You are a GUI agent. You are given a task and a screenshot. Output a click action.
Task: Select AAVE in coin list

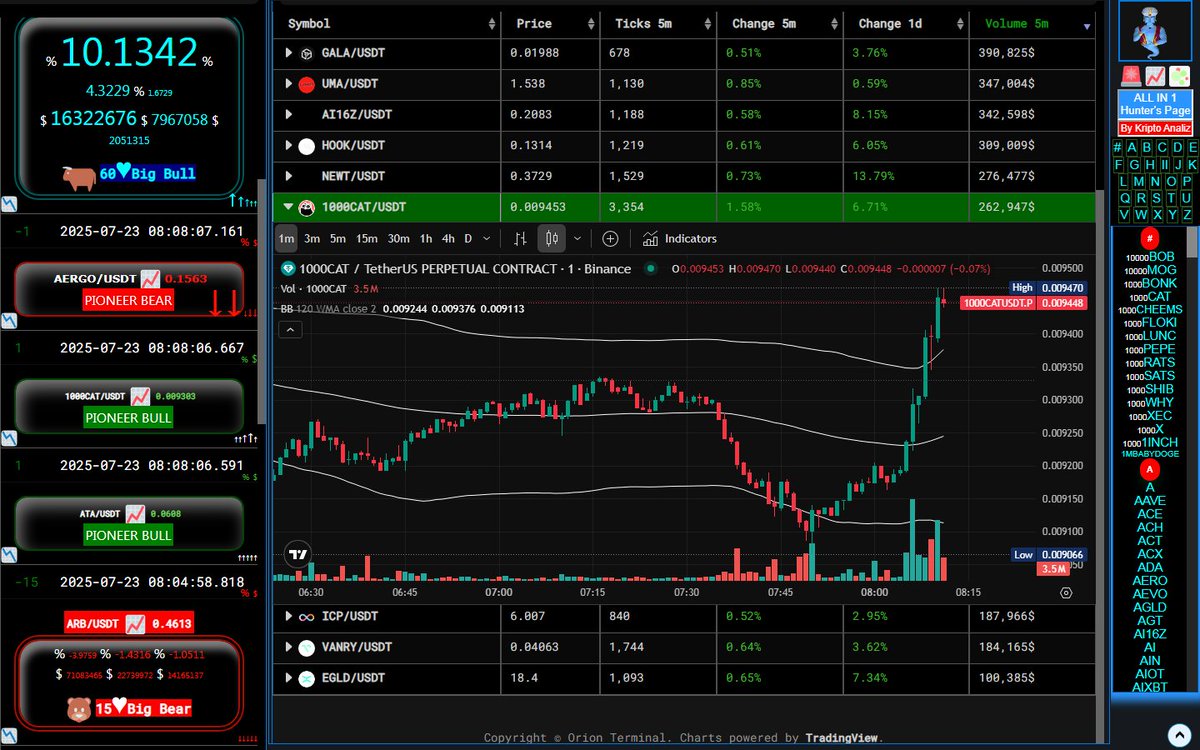[x=1150, y=500]
